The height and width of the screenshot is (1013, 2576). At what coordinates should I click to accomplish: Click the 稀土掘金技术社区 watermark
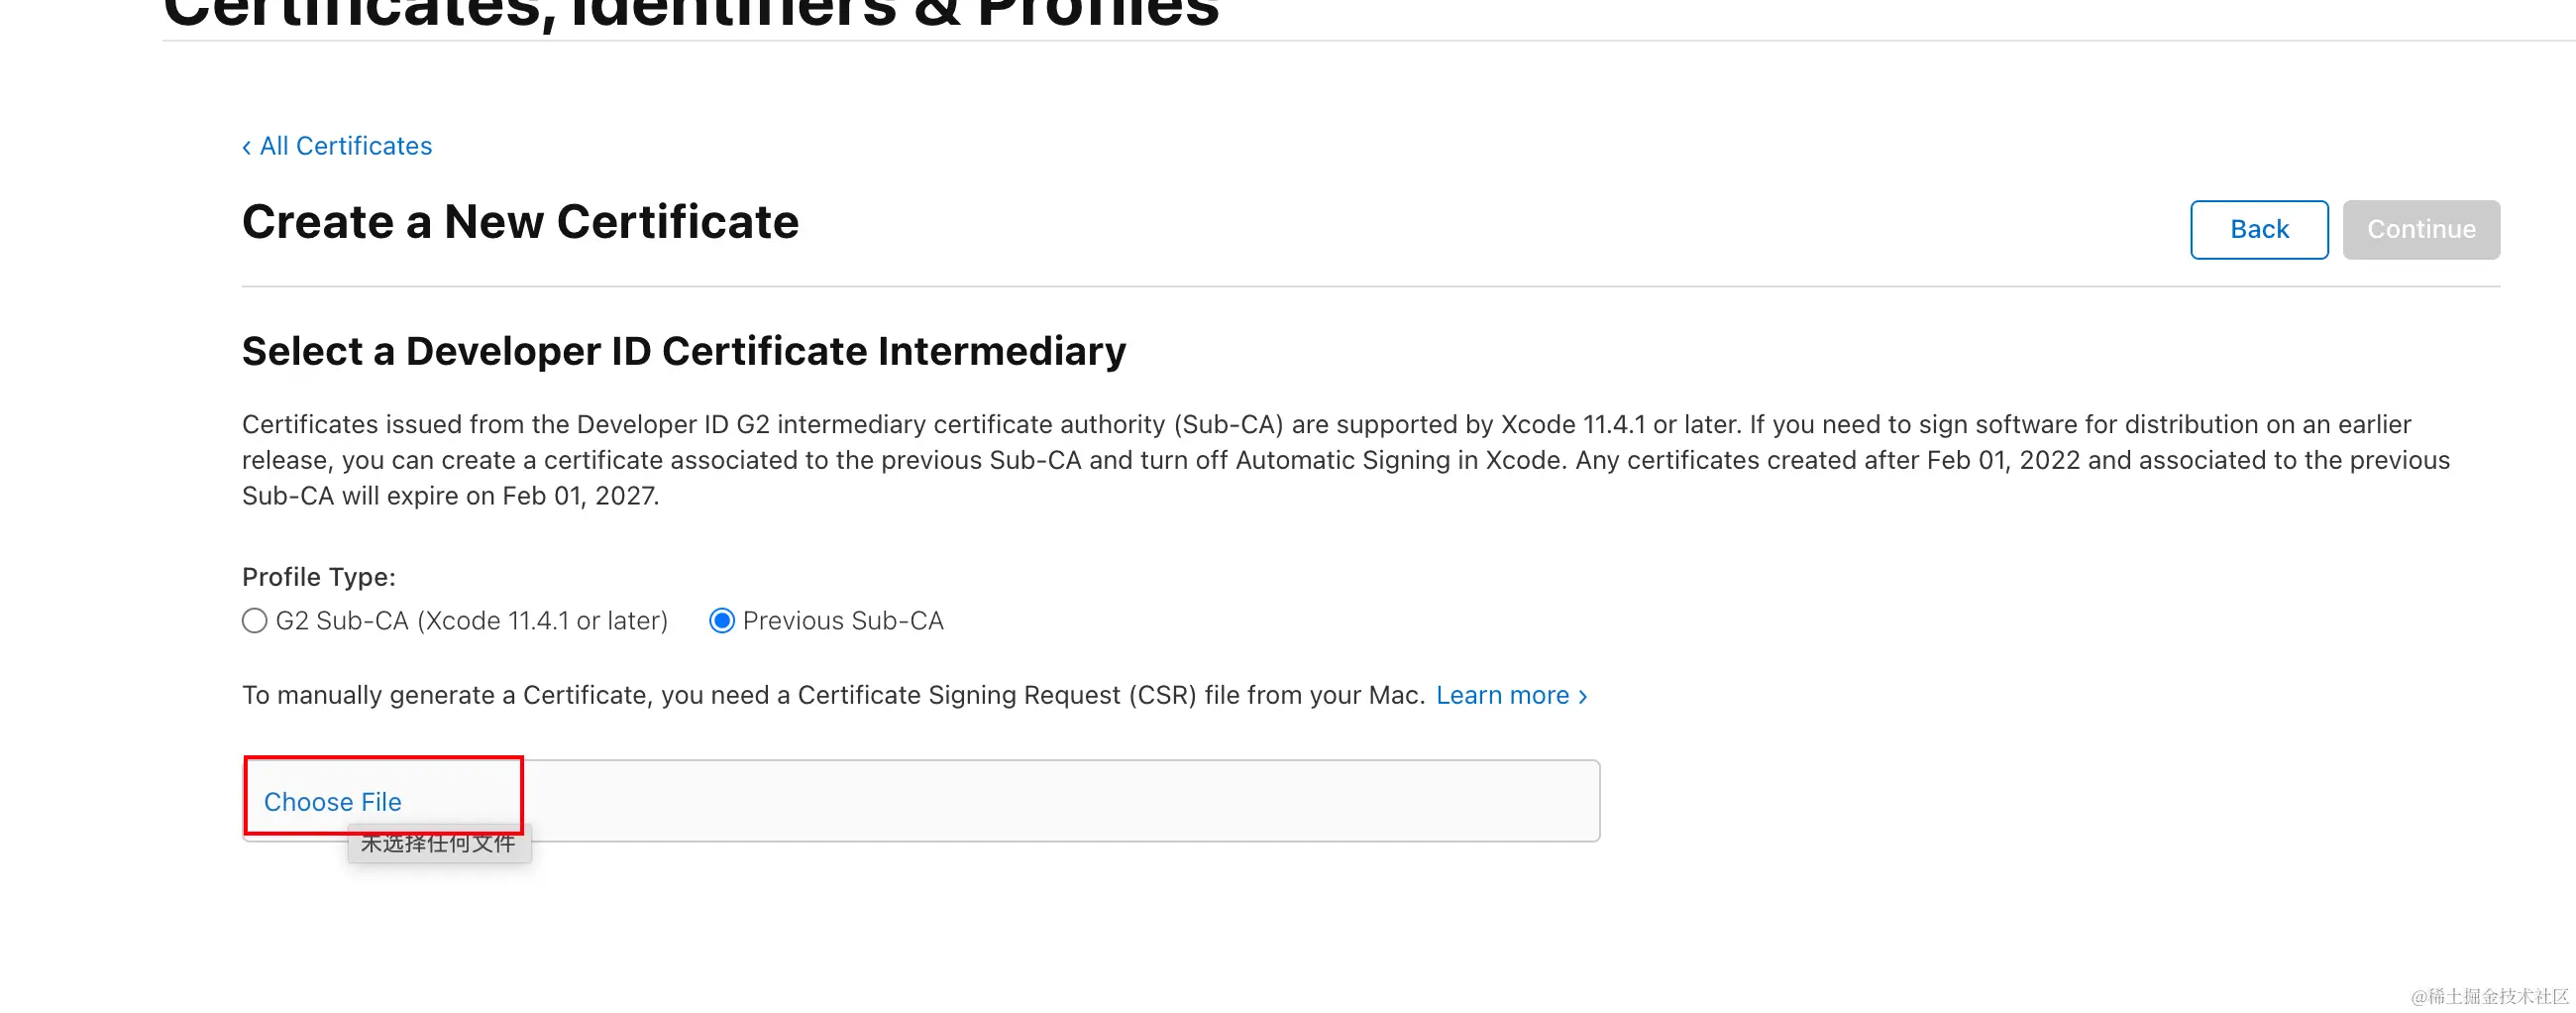pos(2488,996)
